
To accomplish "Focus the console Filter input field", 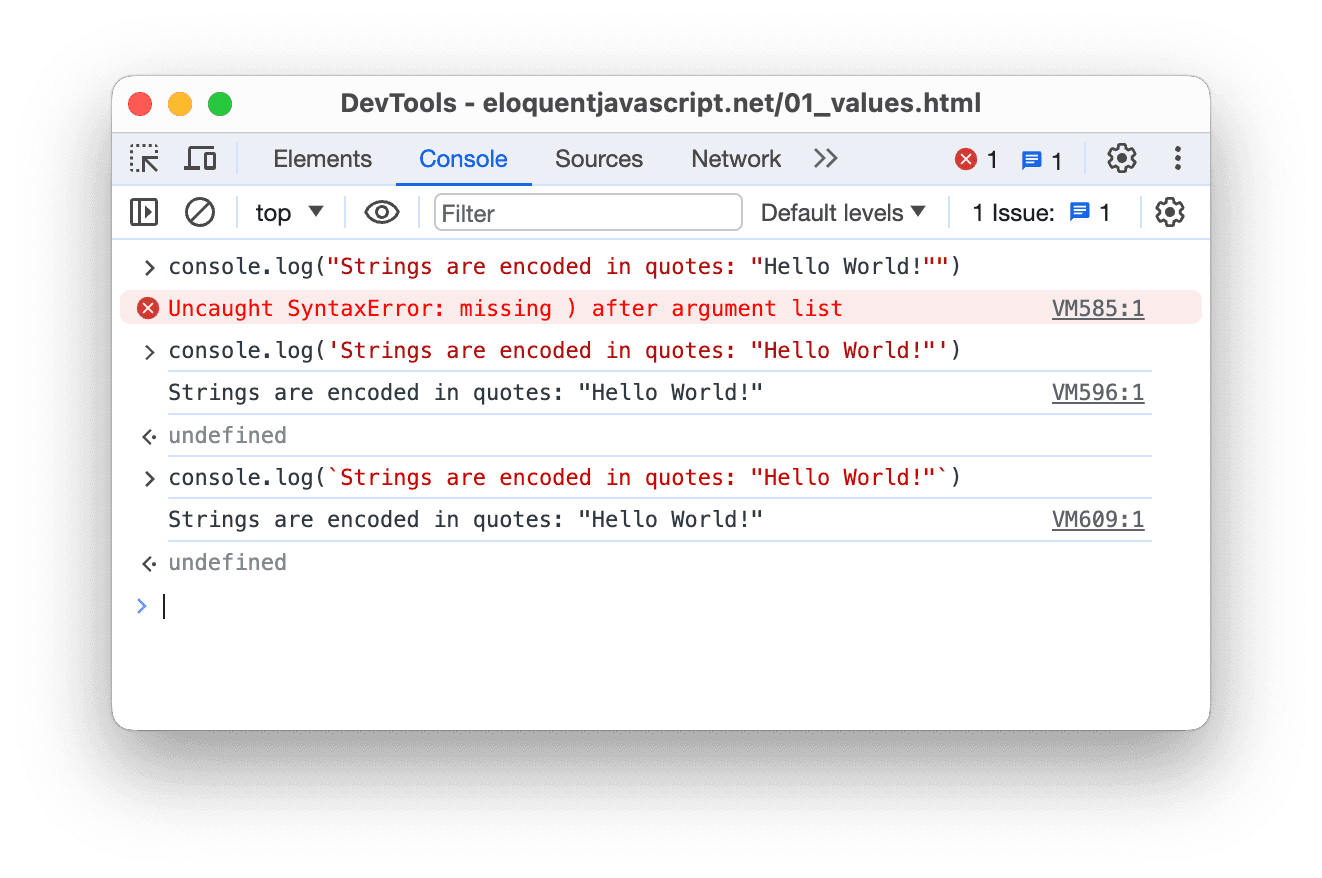I will [588, 213].
